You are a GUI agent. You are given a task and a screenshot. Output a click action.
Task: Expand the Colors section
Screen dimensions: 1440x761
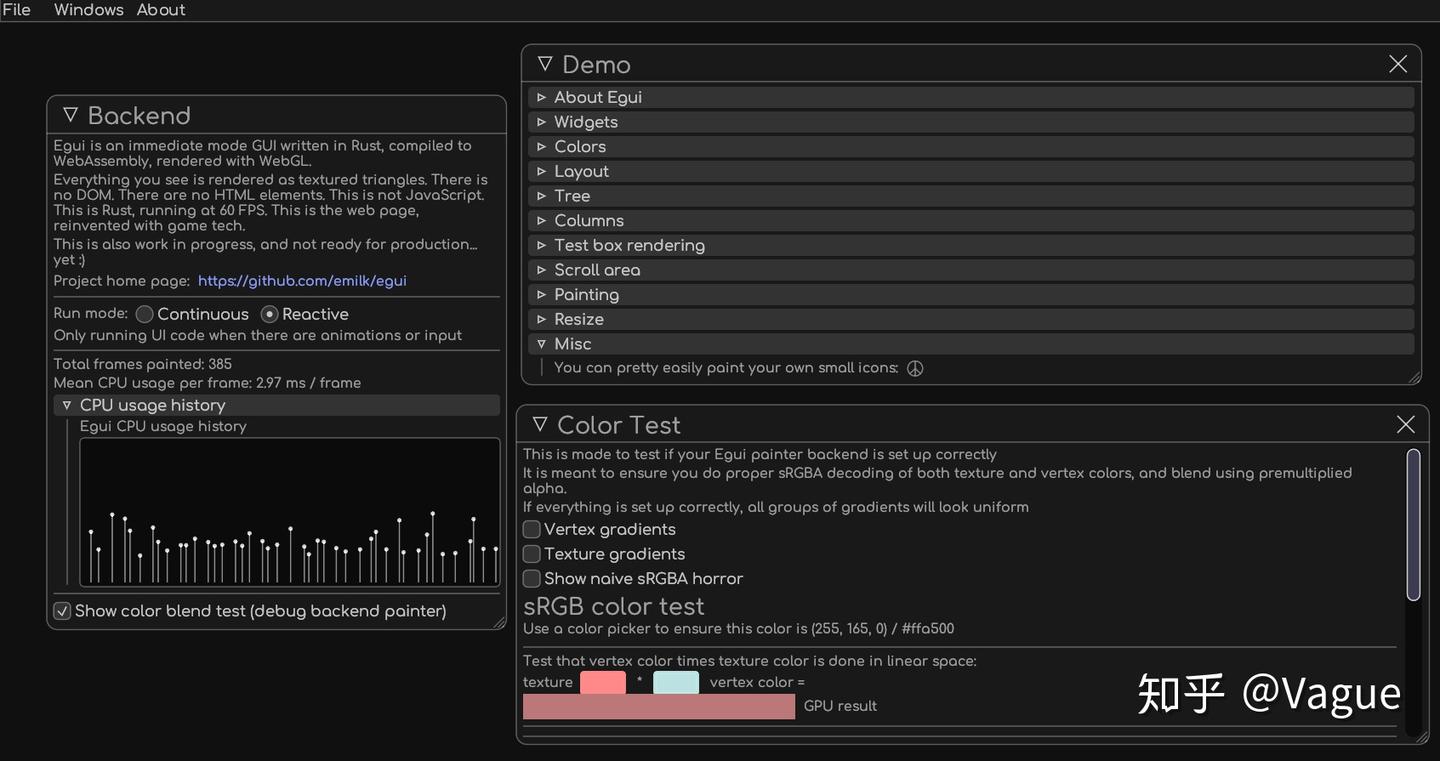pyautogui.click(x=970, y=146)
